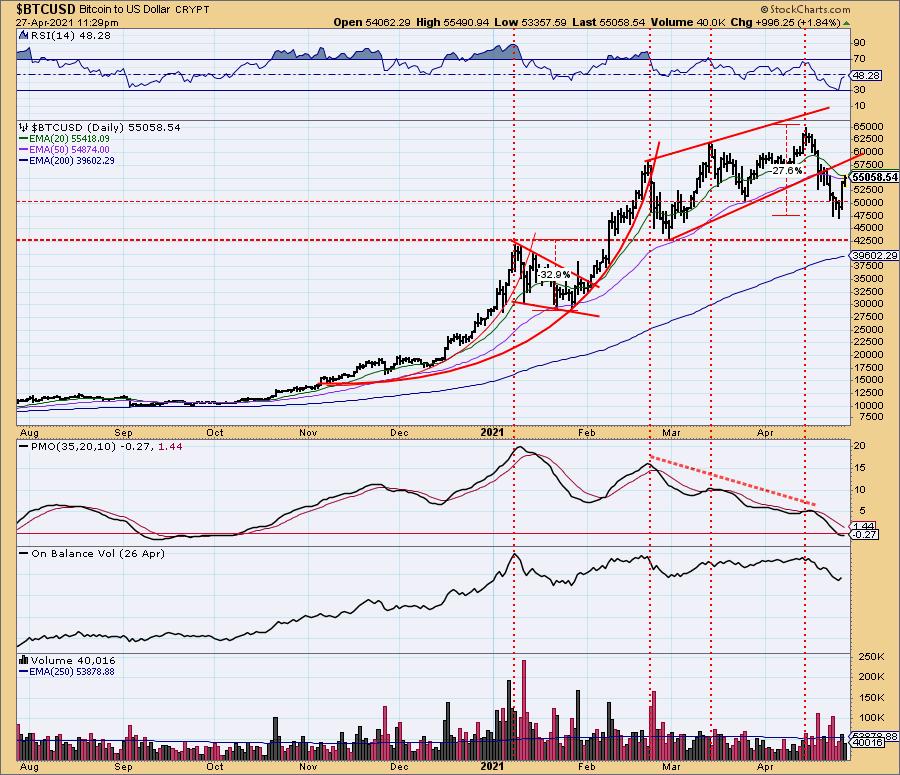Click the 20 level on PMO axis
The width and height of the screenshot is (900, 775).
(x=859, y=446)
